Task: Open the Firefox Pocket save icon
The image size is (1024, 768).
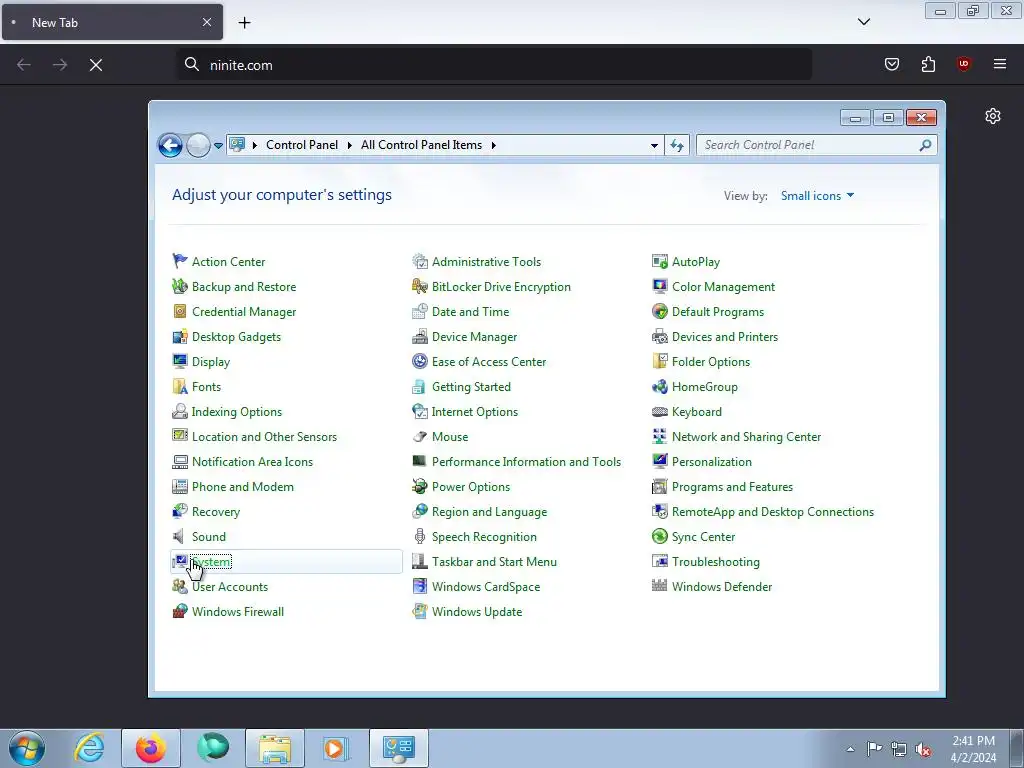Action: [891, 64]
